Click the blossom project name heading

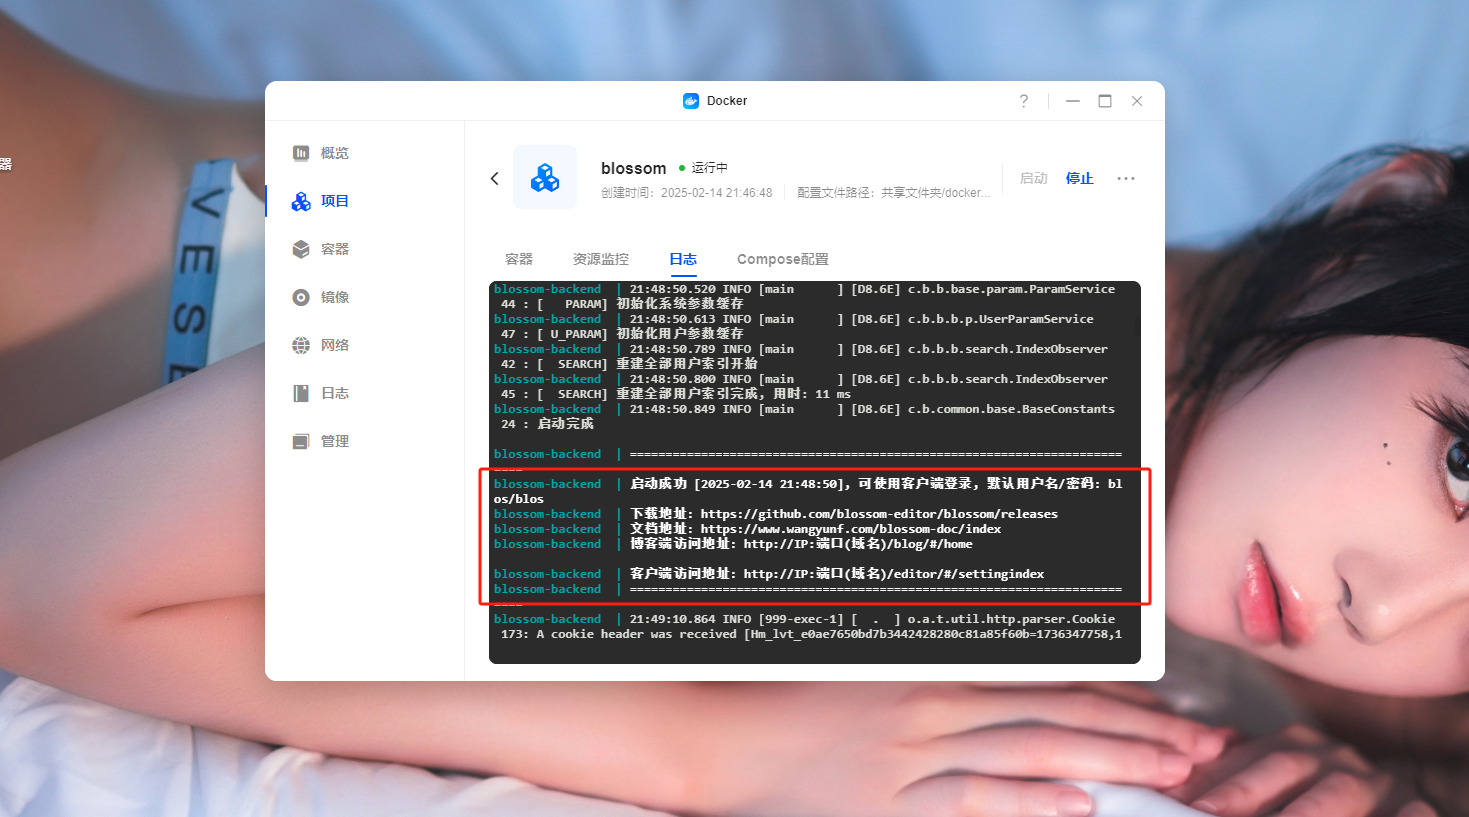633,168
